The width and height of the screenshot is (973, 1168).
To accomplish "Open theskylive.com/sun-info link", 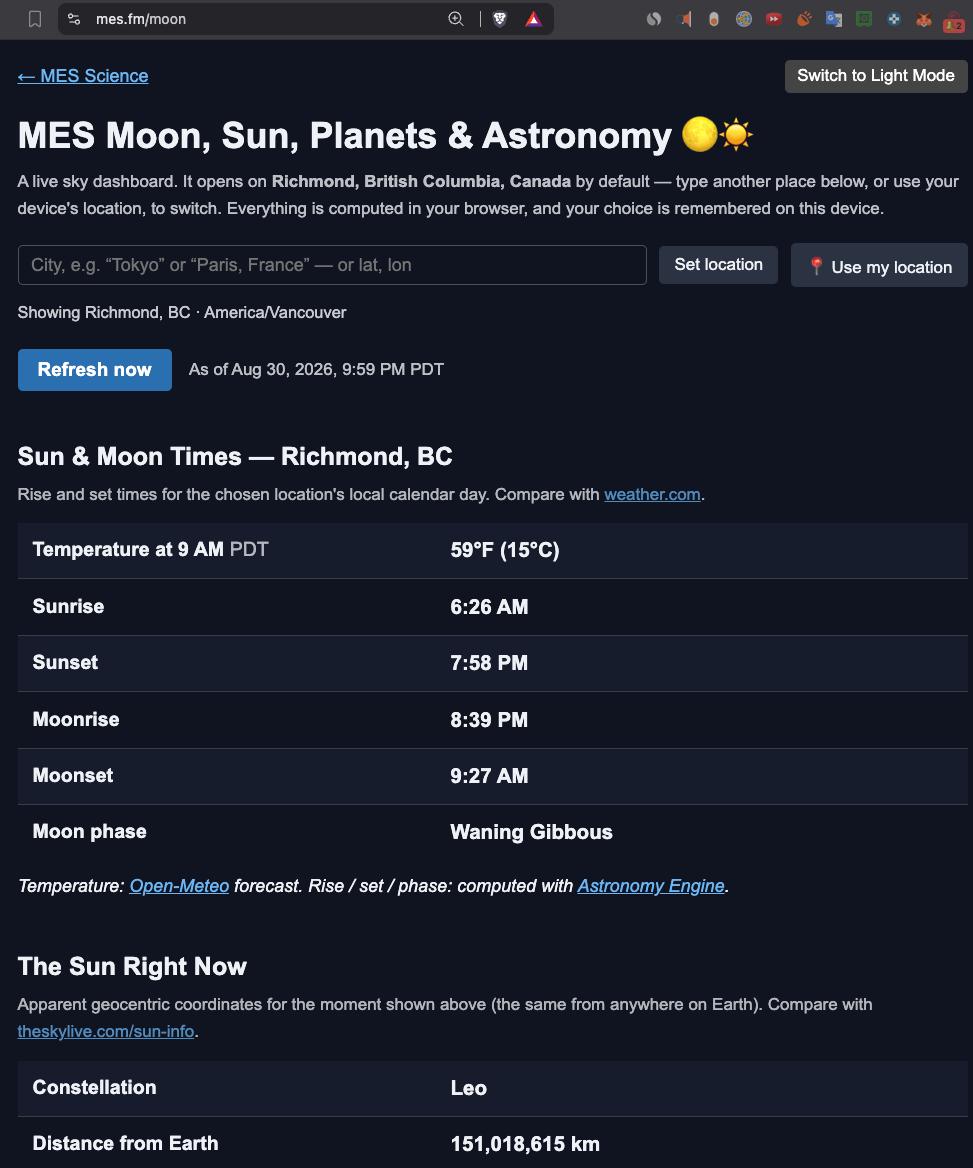I will tap(106, 1031).
